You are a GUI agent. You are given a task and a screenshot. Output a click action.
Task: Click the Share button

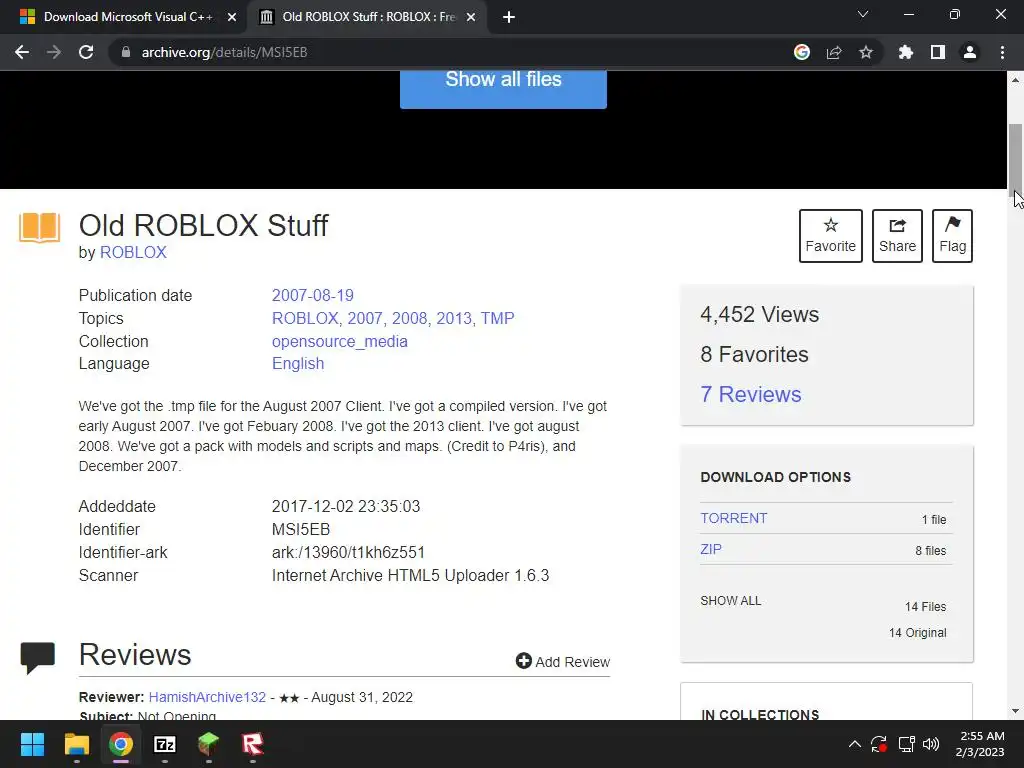tap(897, 236)
